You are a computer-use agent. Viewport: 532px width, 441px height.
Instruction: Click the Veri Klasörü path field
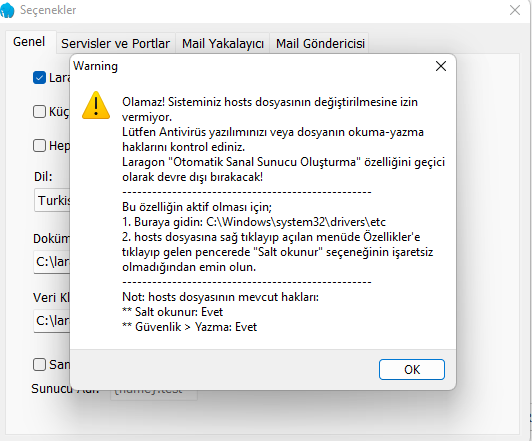(x=52, y=321)
